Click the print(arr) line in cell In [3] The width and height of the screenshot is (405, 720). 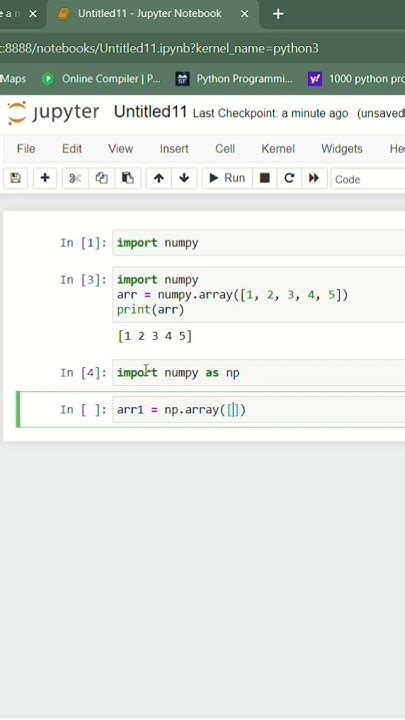tap(151, 310)
